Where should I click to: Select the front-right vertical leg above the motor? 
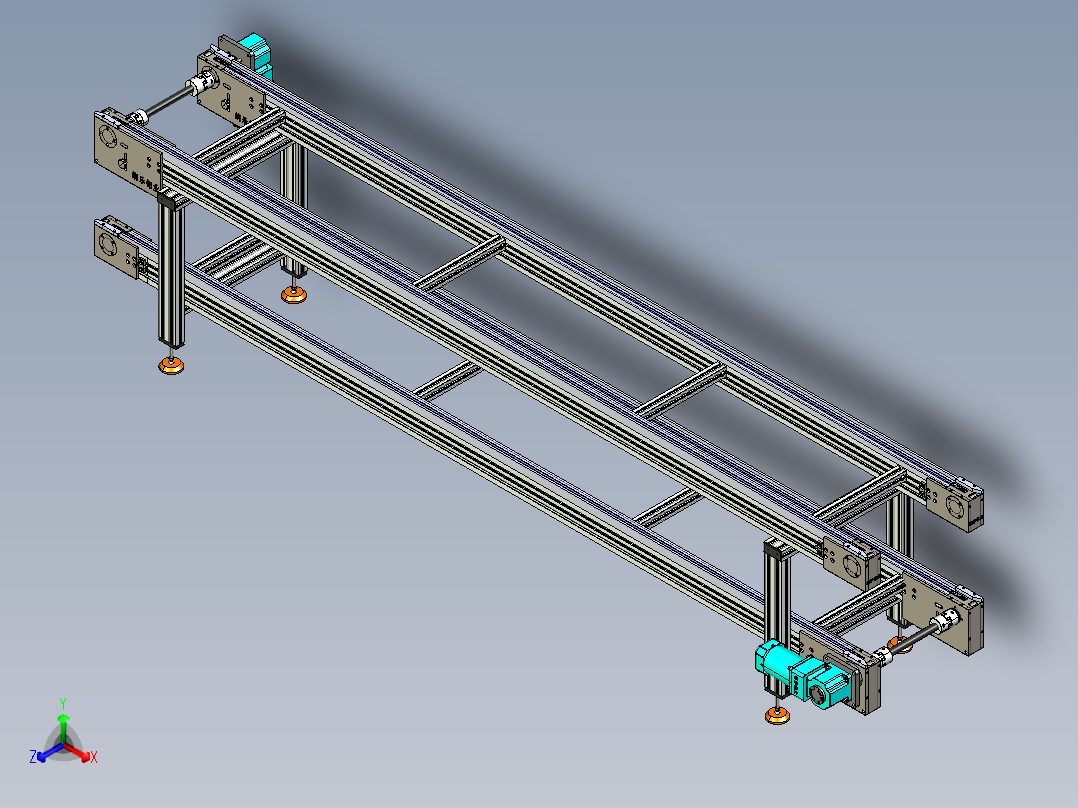pos(778,598)
